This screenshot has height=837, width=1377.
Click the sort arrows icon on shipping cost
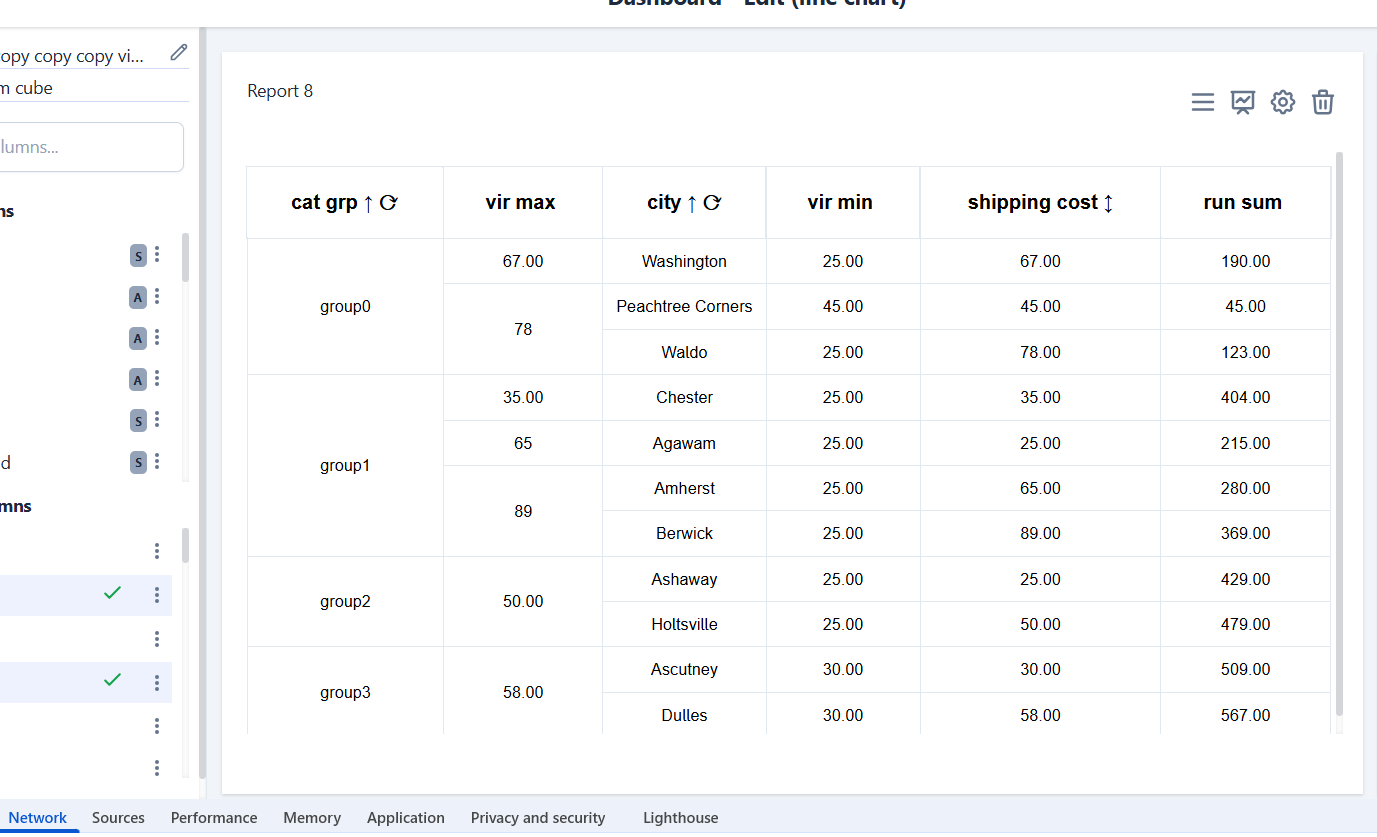pos(1108,203)
